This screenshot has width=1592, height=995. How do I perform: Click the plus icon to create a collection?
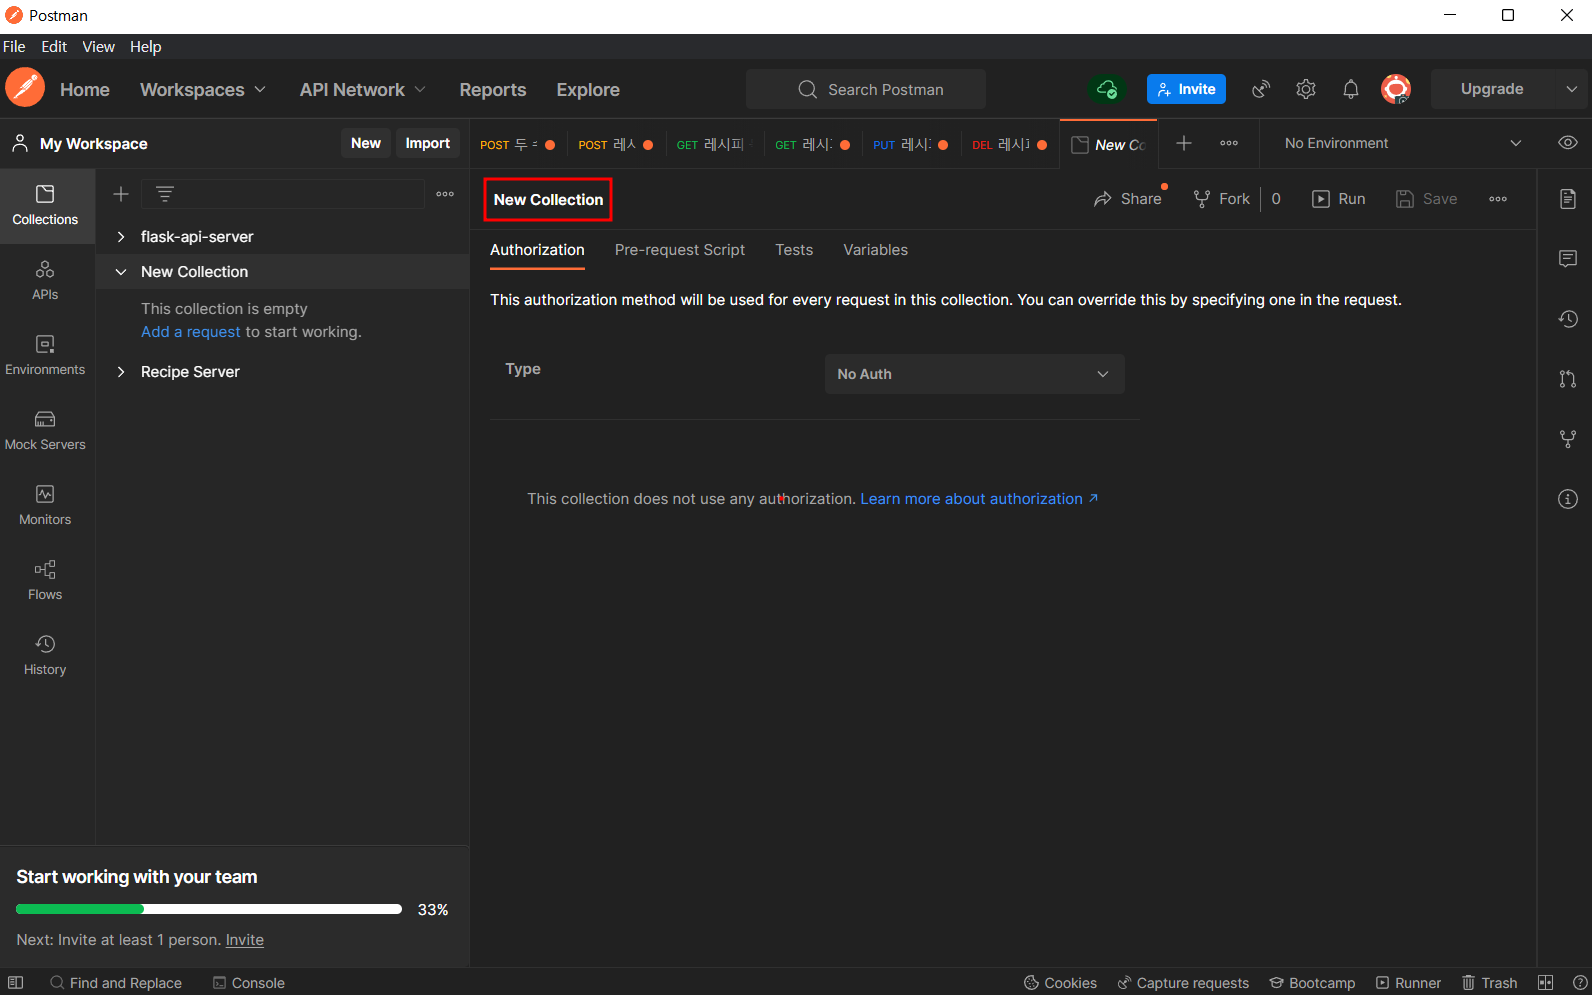point(121,194)
